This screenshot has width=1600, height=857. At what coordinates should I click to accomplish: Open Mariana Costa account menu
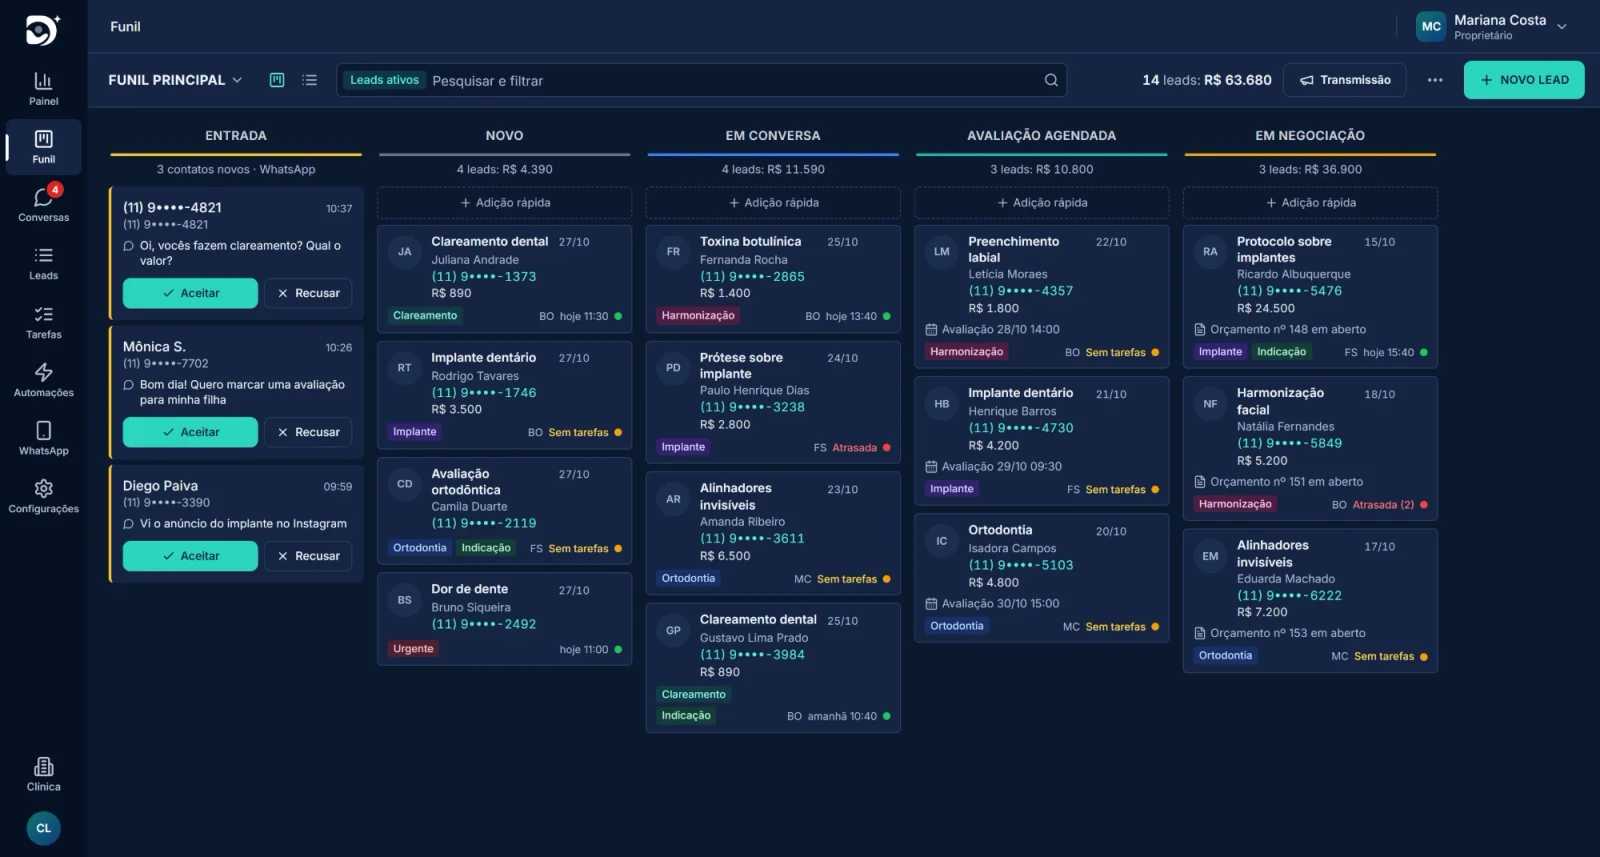[x=1493, y=27]
